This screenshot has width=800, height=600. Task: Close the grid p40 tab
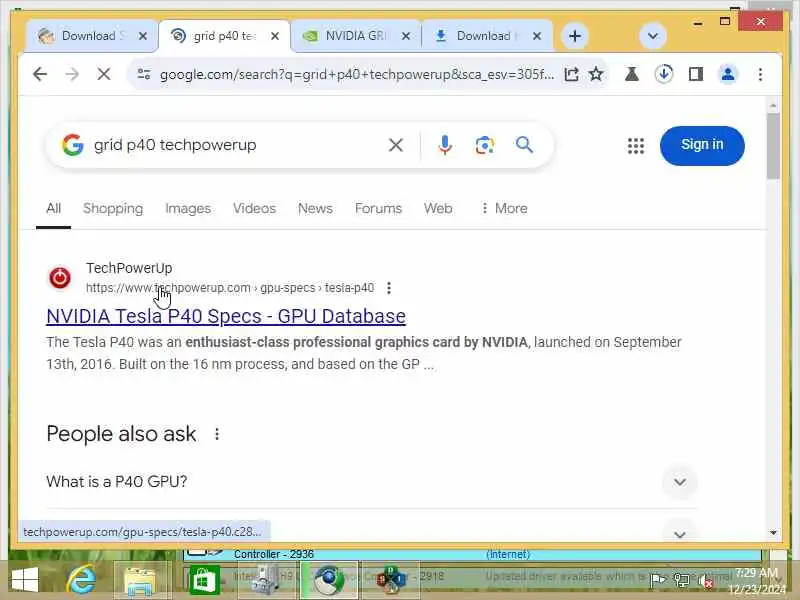point(274,36)
